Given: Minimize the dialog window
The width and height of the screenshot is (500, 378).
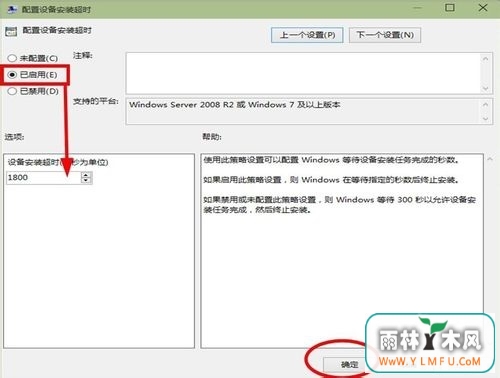Looking at the screenshot, I should point(417,7).
